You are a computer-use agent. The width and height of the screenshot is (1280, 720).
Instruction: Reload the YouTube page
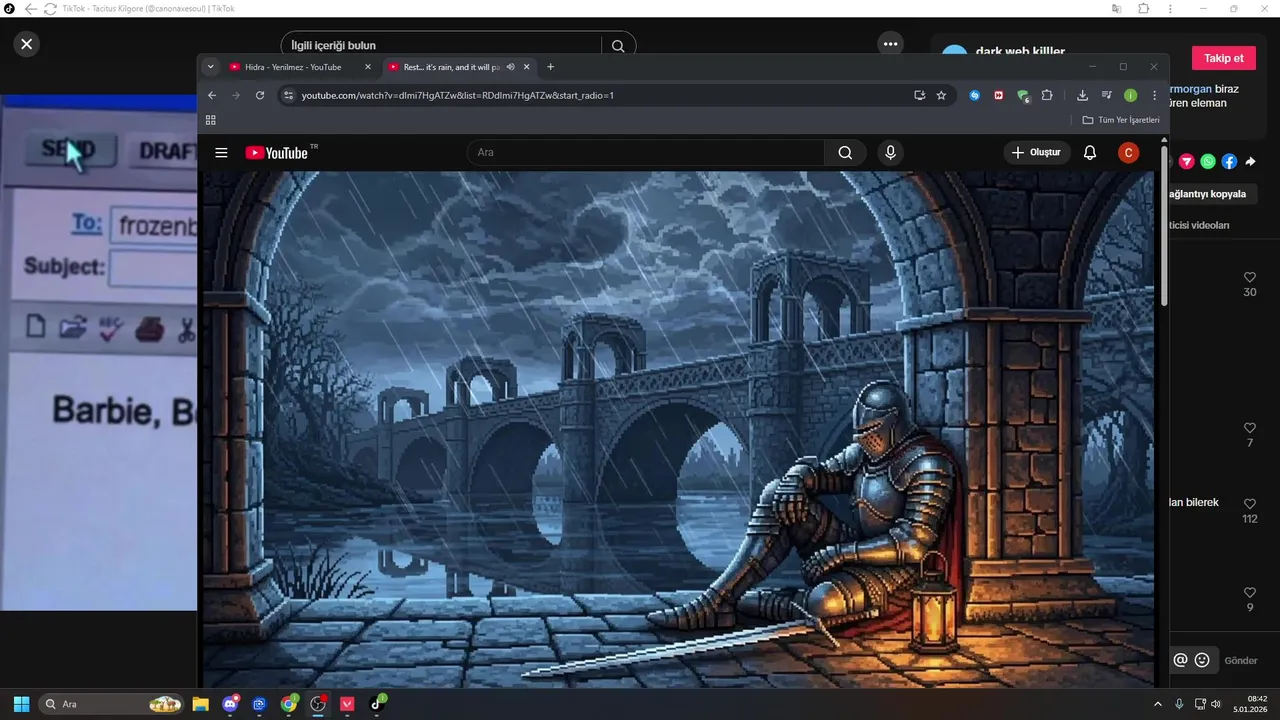(x=260, y=95)
